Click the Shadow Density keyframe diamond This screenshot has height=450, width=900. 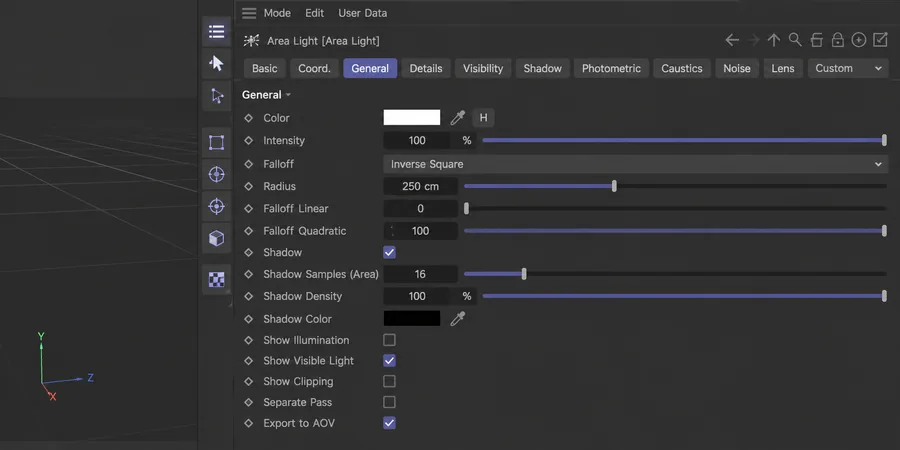tap(249, 296)
